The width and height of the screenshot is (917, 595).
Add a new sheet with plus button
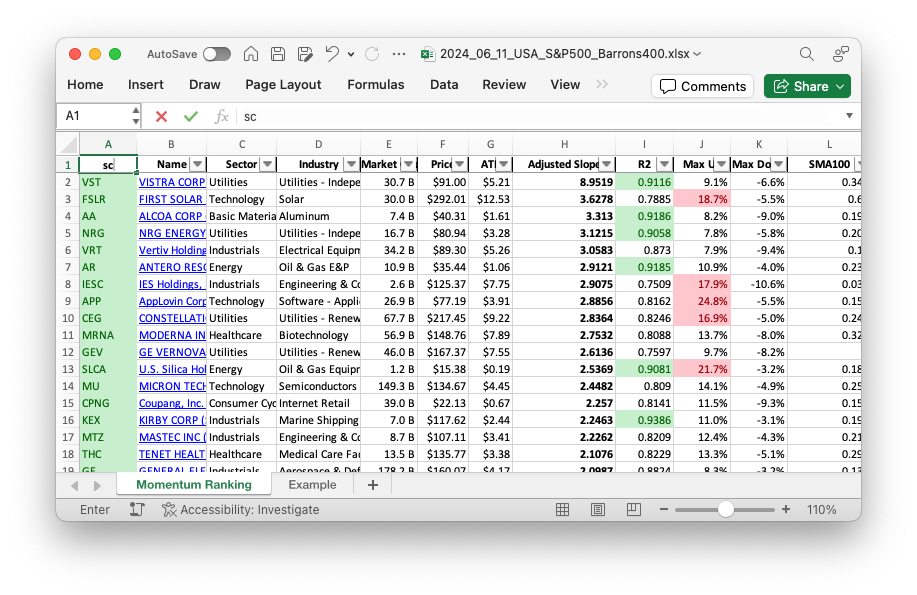click(373, 485)
